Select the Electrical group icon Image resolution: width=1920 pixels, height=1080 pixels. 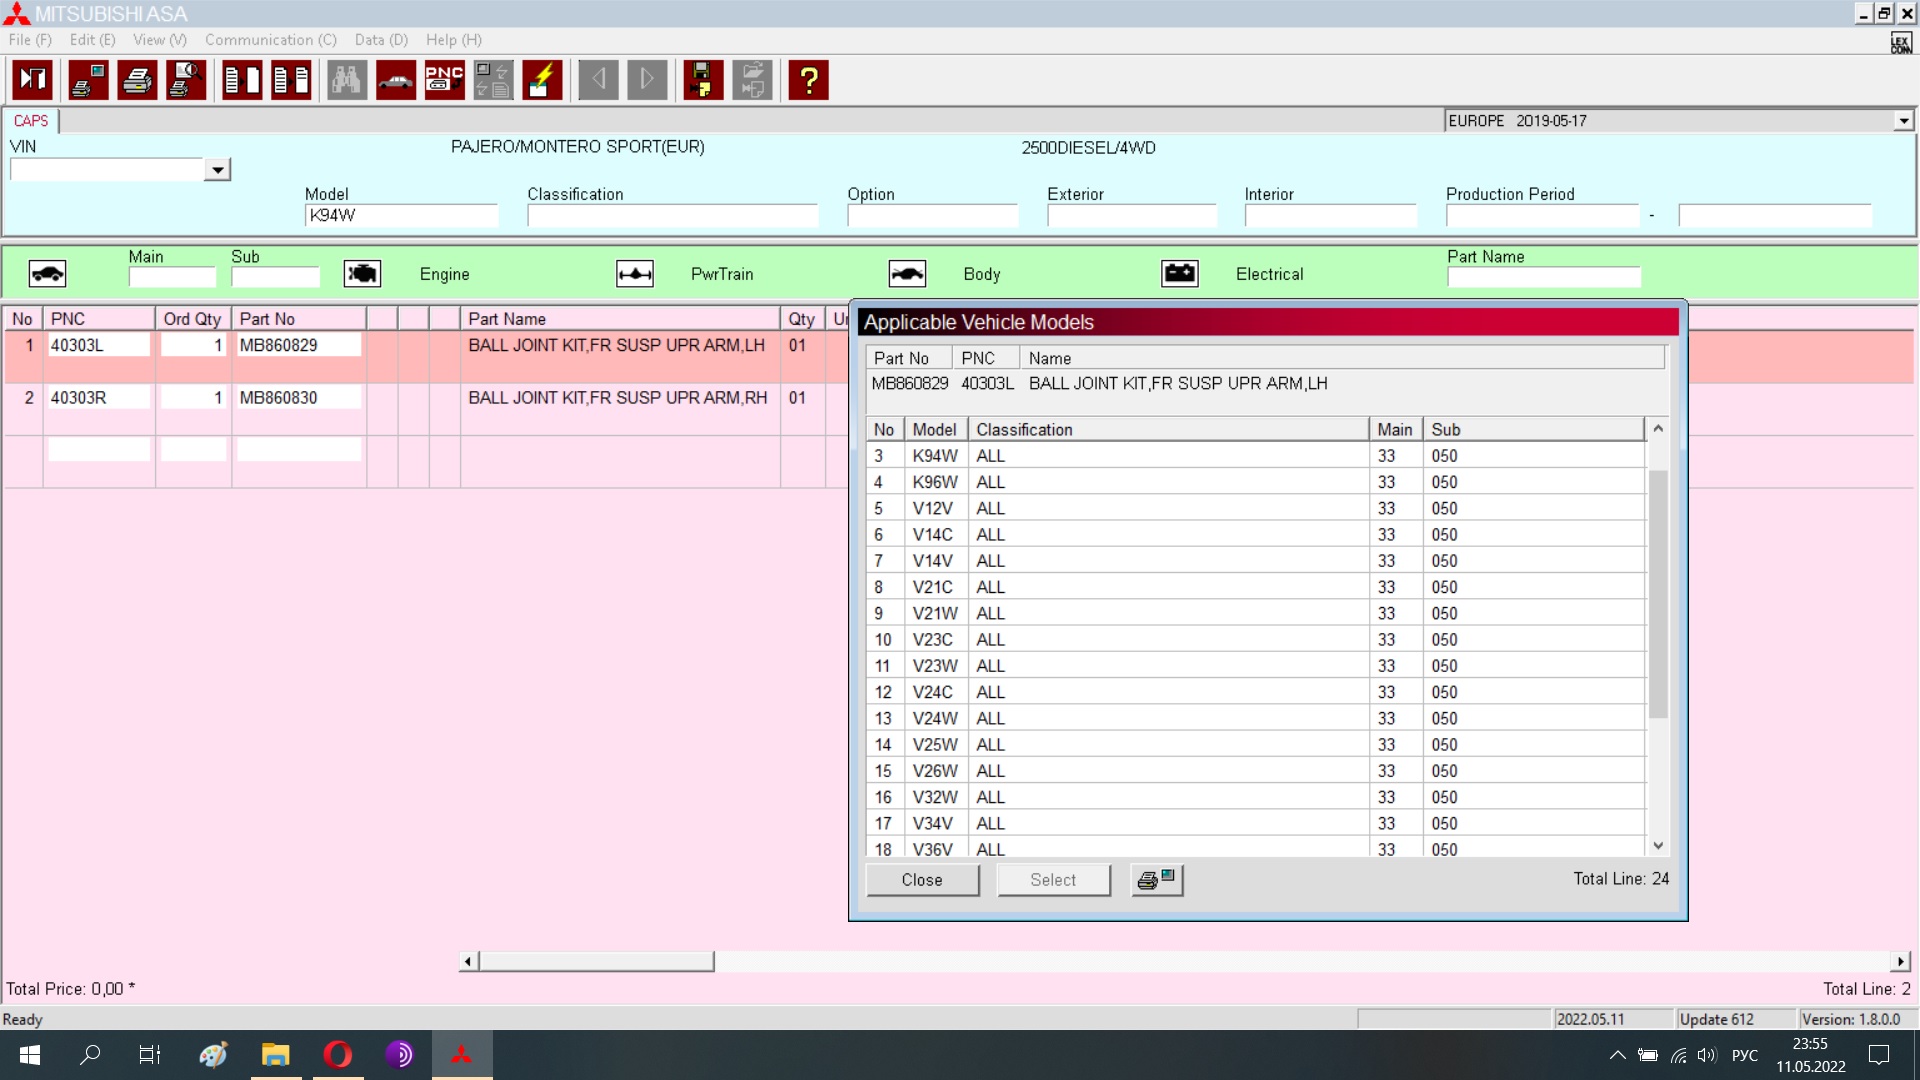(x=1179, y=274)
